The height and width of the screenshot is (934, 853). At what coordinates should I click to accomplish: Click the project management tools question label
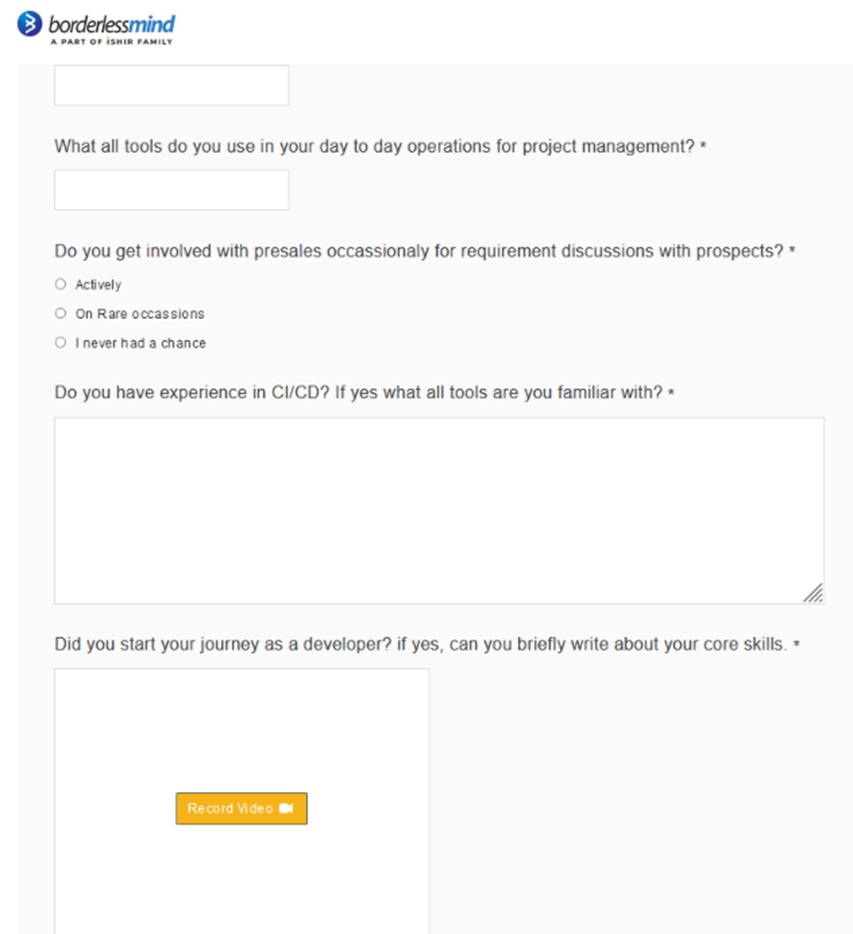coord(374,146)
